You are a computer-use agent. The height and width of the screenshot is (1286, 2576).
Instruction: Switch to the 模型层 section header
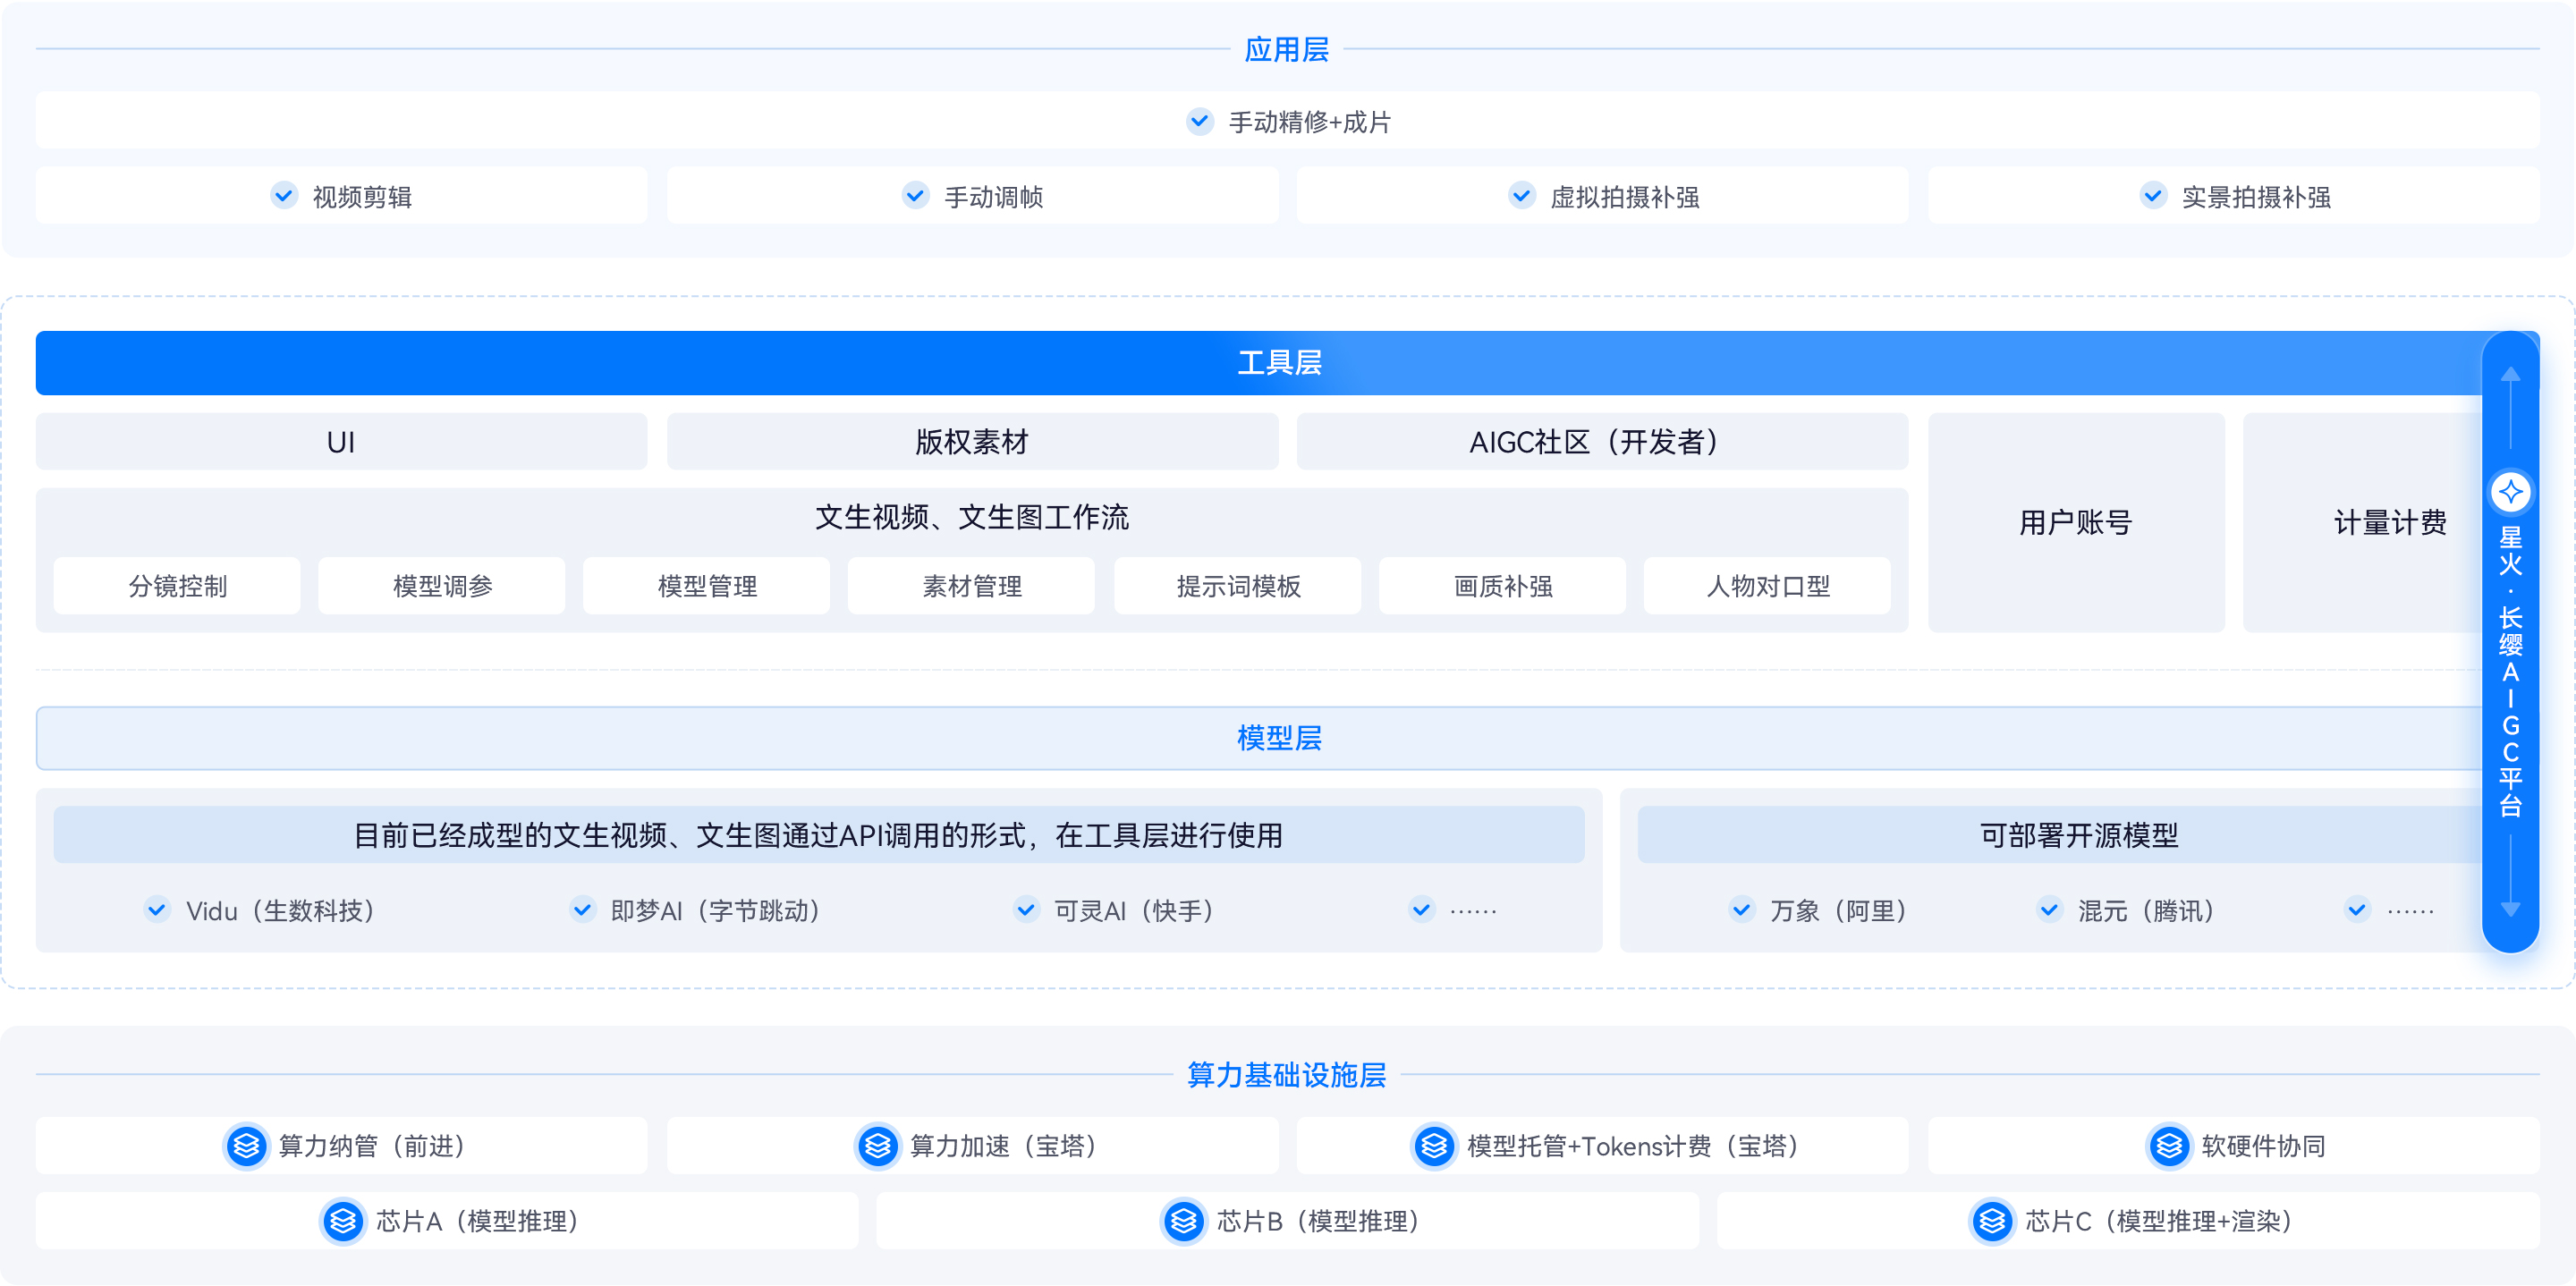point(1280,738)
